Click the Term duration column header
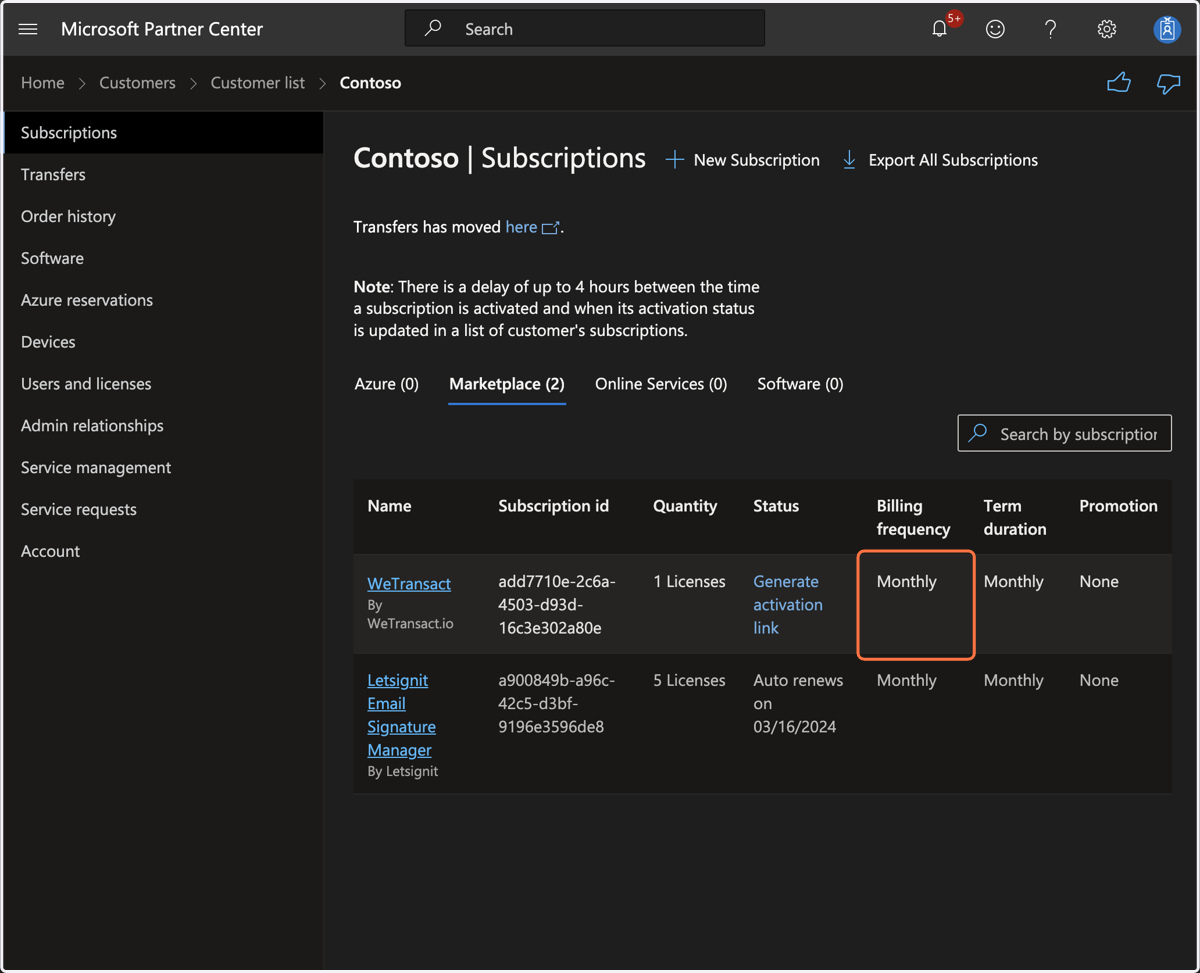Screen dimensions: 1200x973 pos(1015,517)
